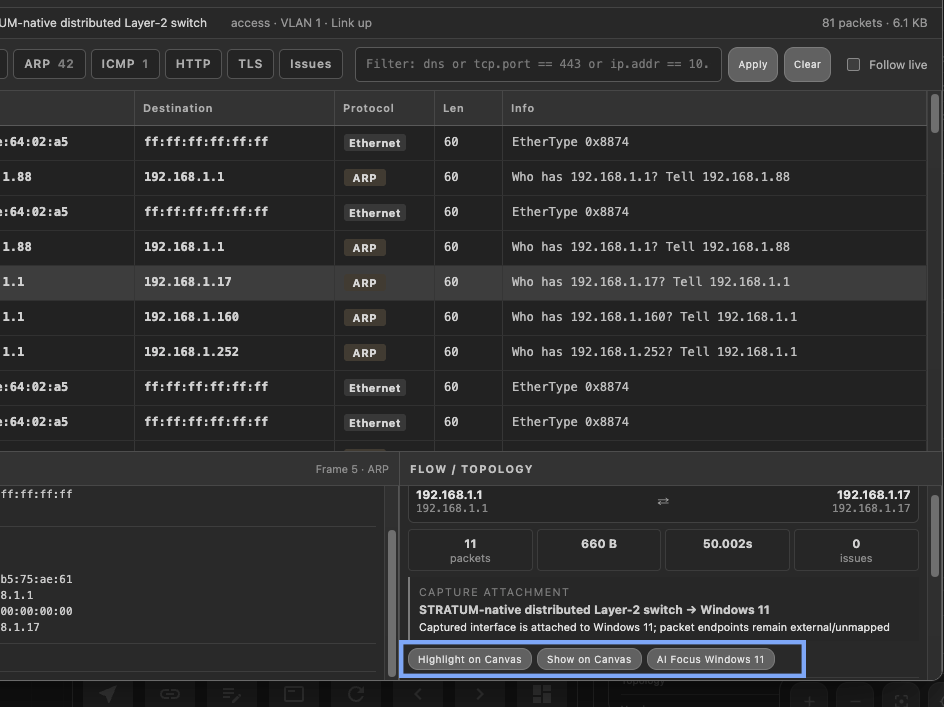
Task: Click flow endpoint 192.168.1.1 on left
Action: tap(452, 501)
